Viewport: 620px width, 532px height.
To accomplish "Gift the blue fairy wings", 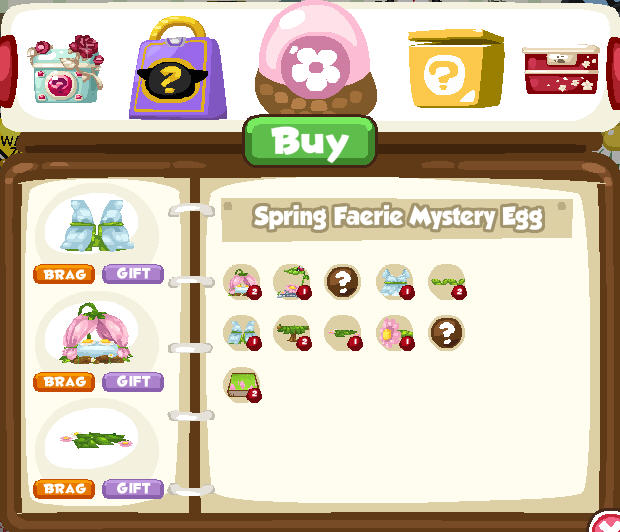I will (x=133, y=274).
